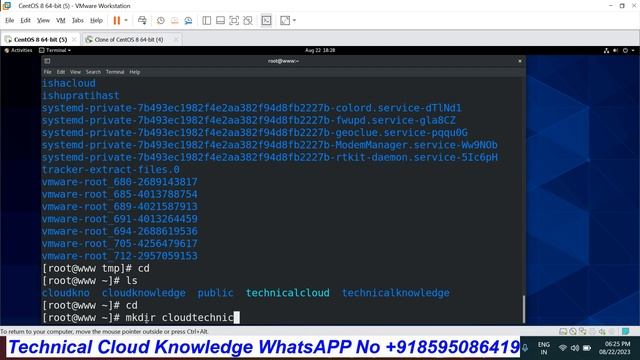This screenshot has width=640, height=360.
Task: Open VMware Help menu
Action: pos(96,20)
